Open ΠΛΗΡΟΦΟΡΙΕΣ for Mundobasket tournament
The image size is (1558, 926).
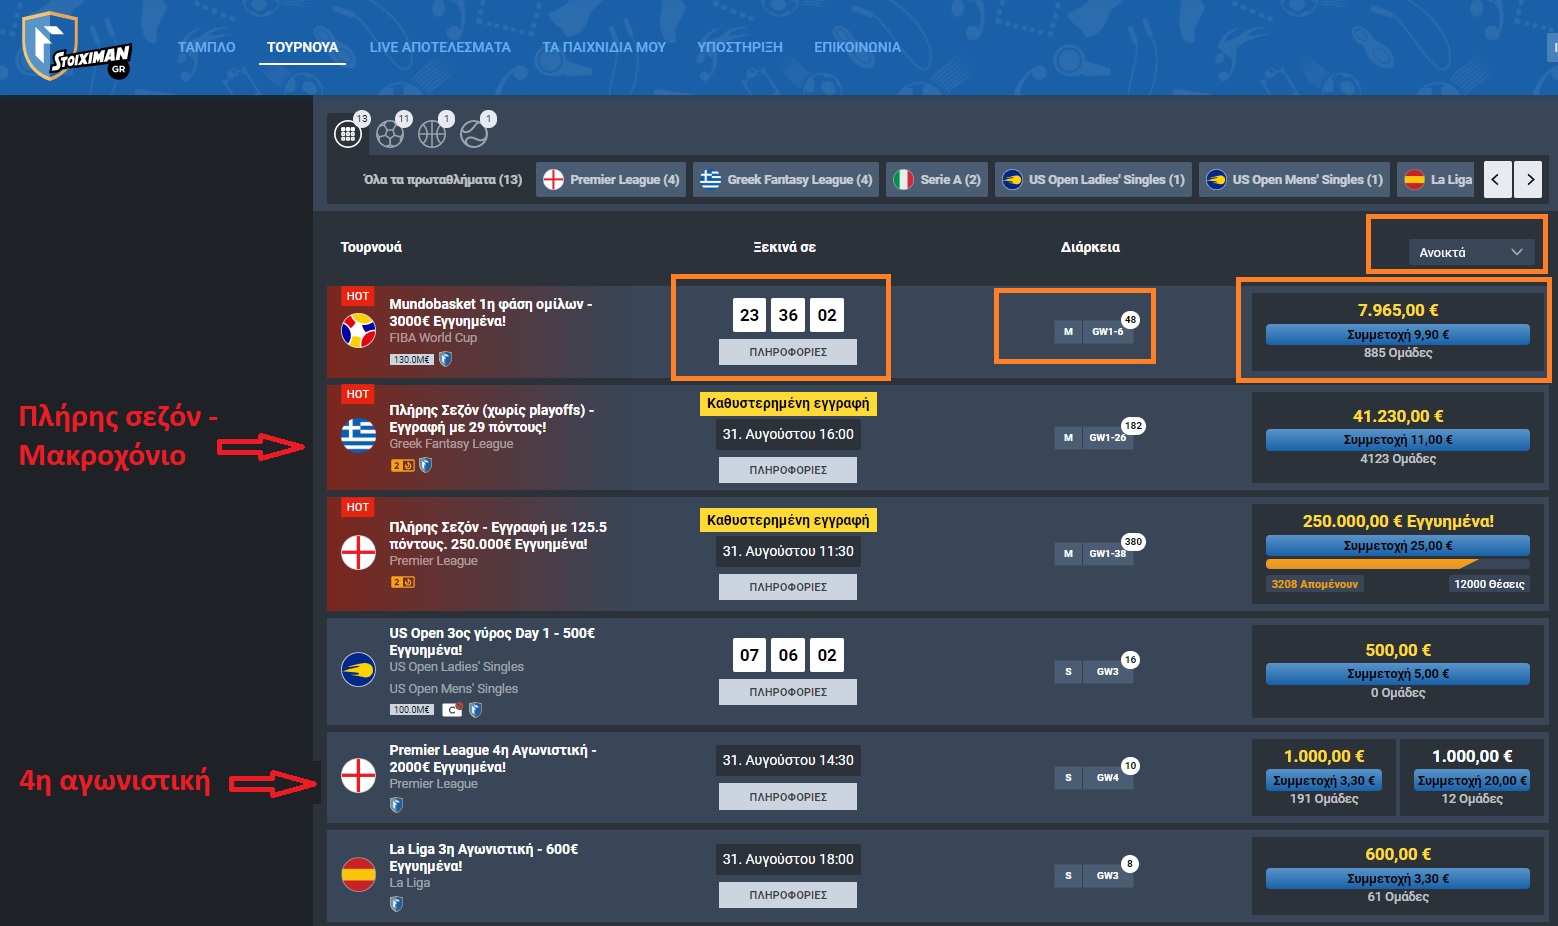pos(788,352)
